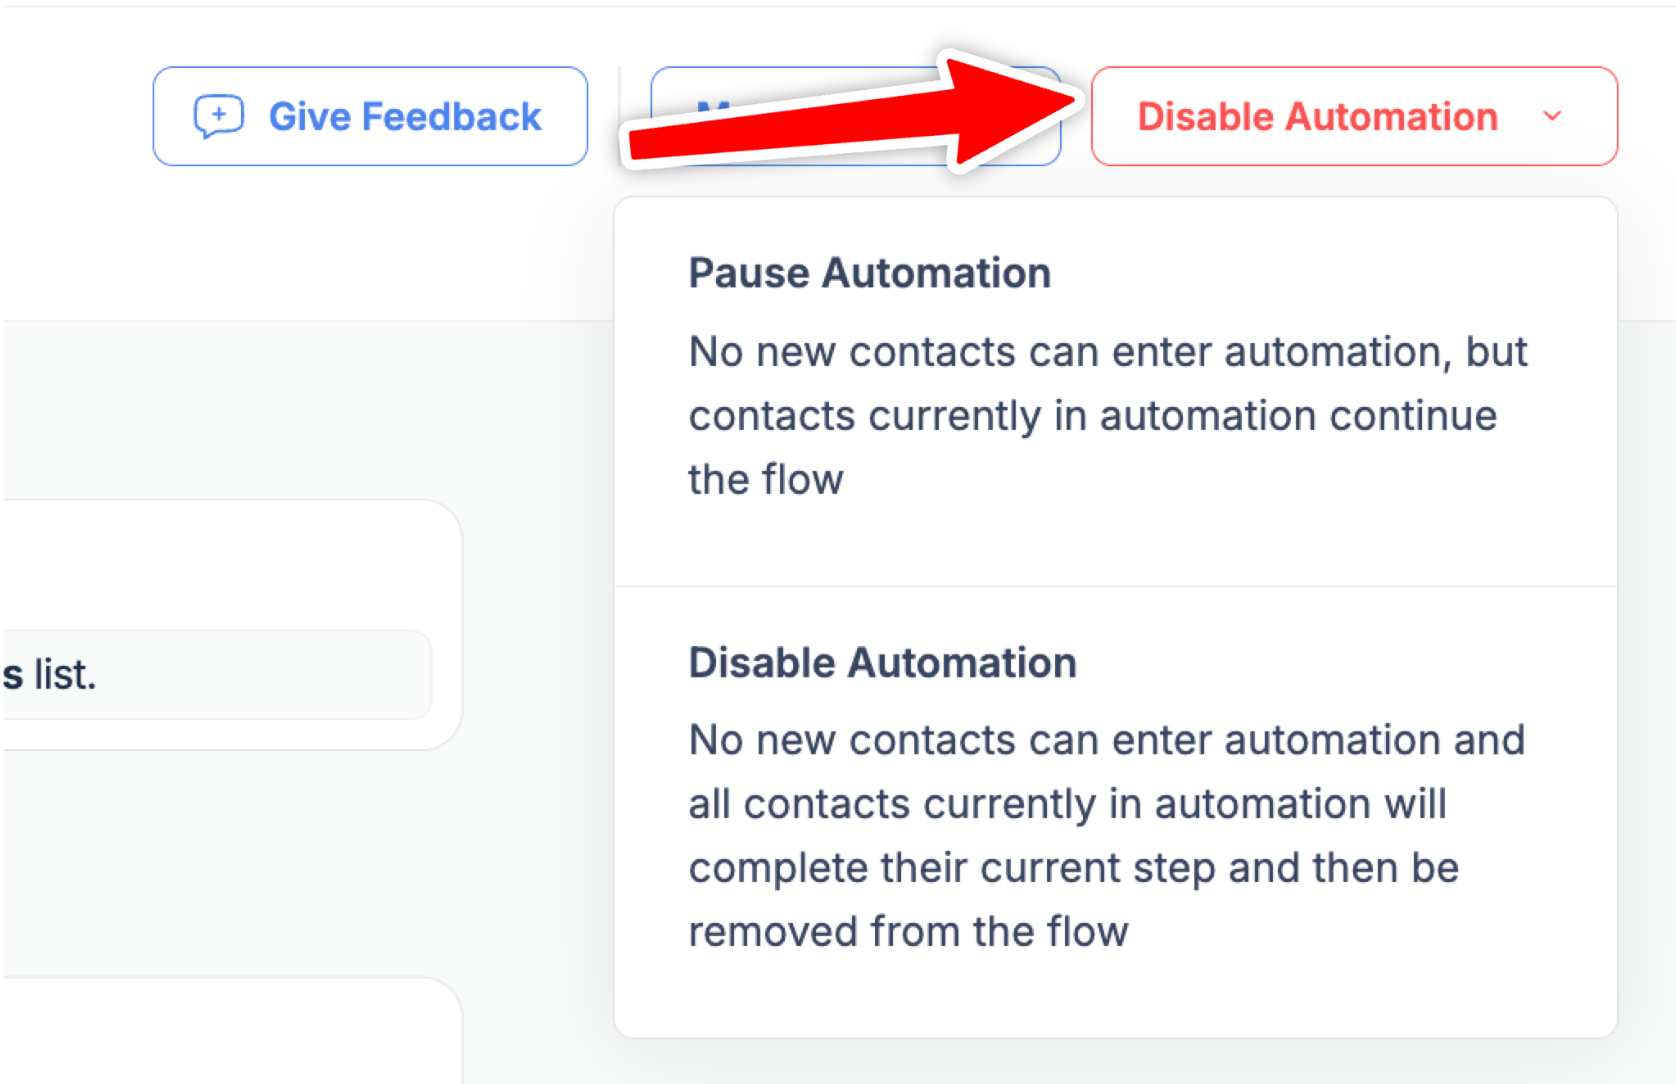Click the 'all contacts currently in automation will' line
Screen dimensions: 1676x1084
click(1067, 804)
